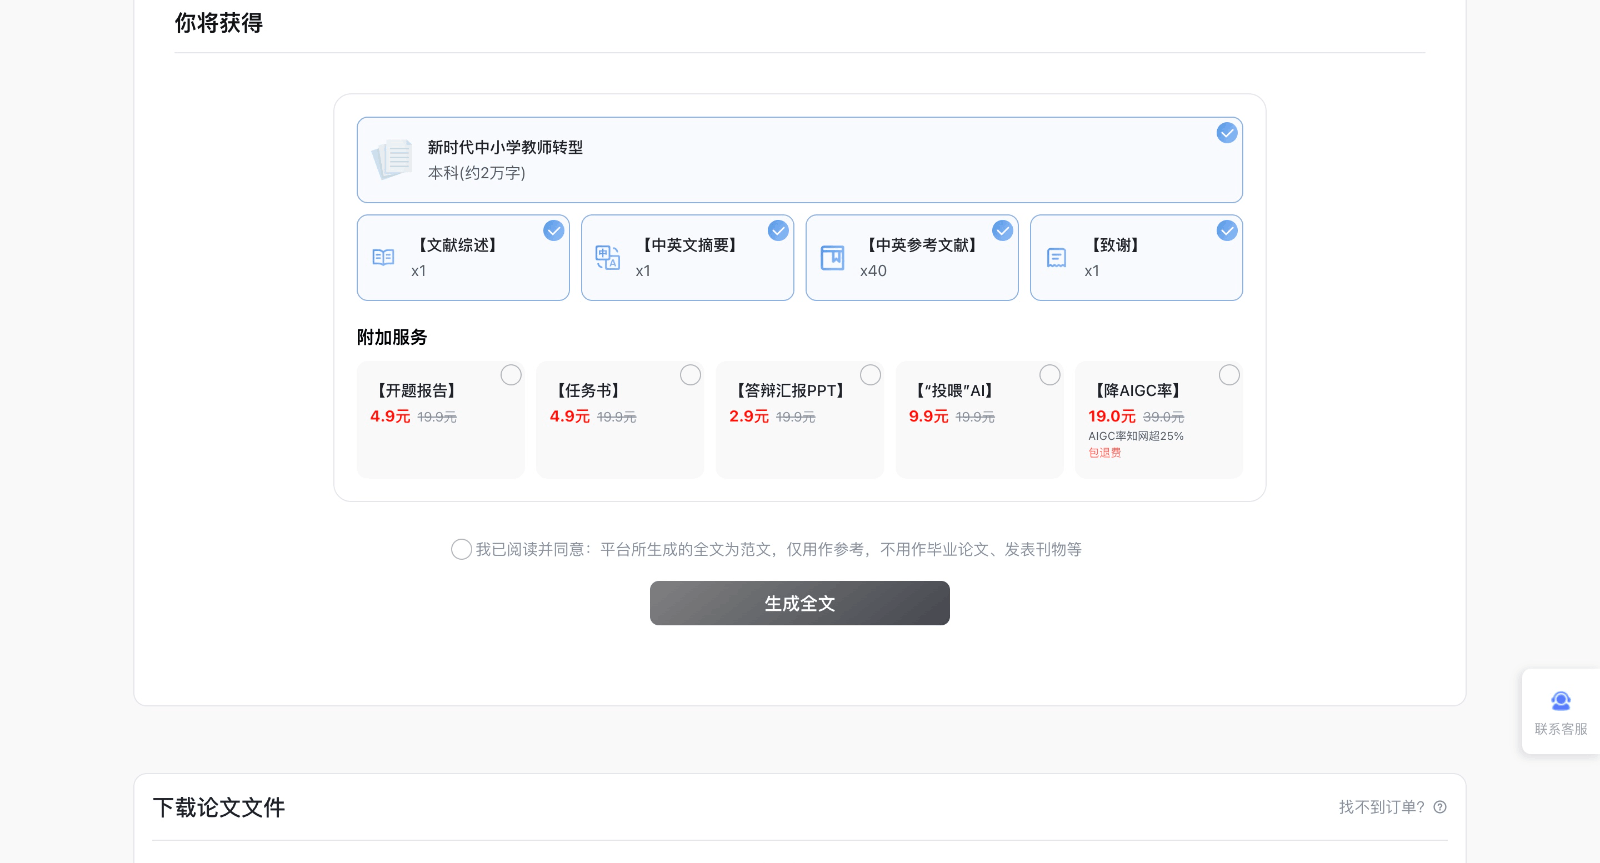The width and height of the screenshot is (1600, 863).
Task: Select the 开题报告 add-on radio button
Action: [511, 375]
